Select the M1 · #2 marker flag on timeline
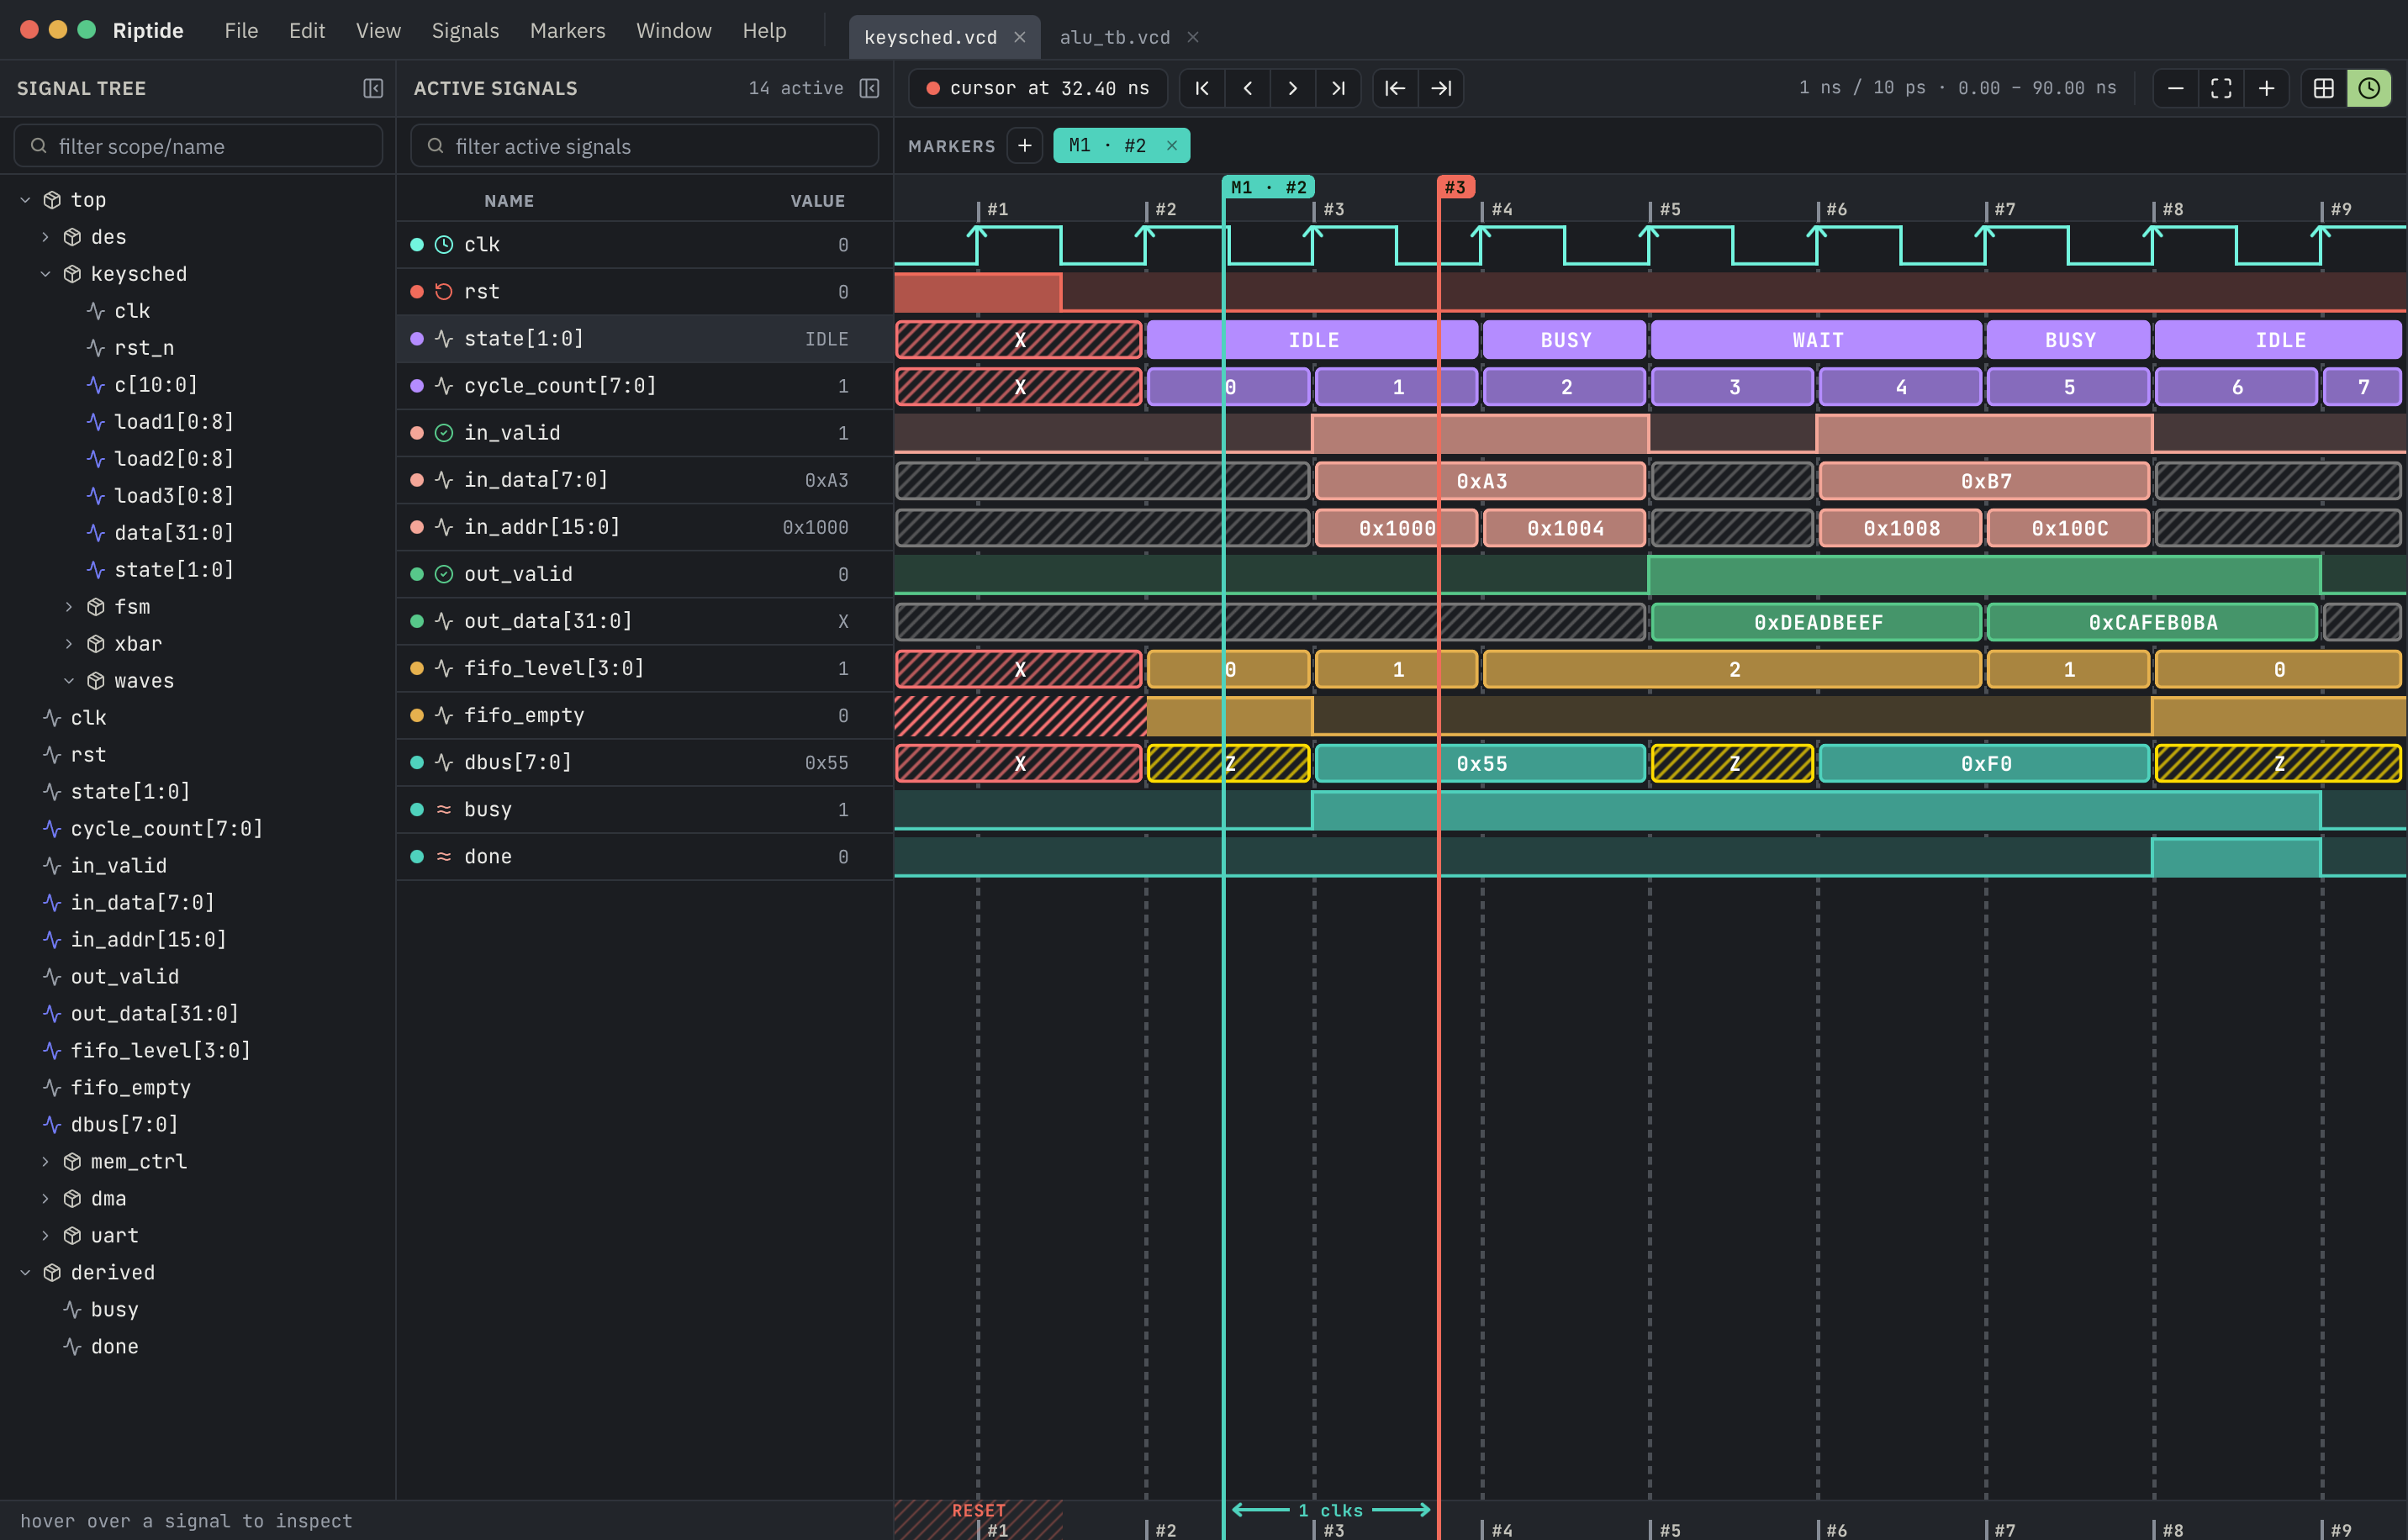2408x1540 pixels. click(1268, 187)
